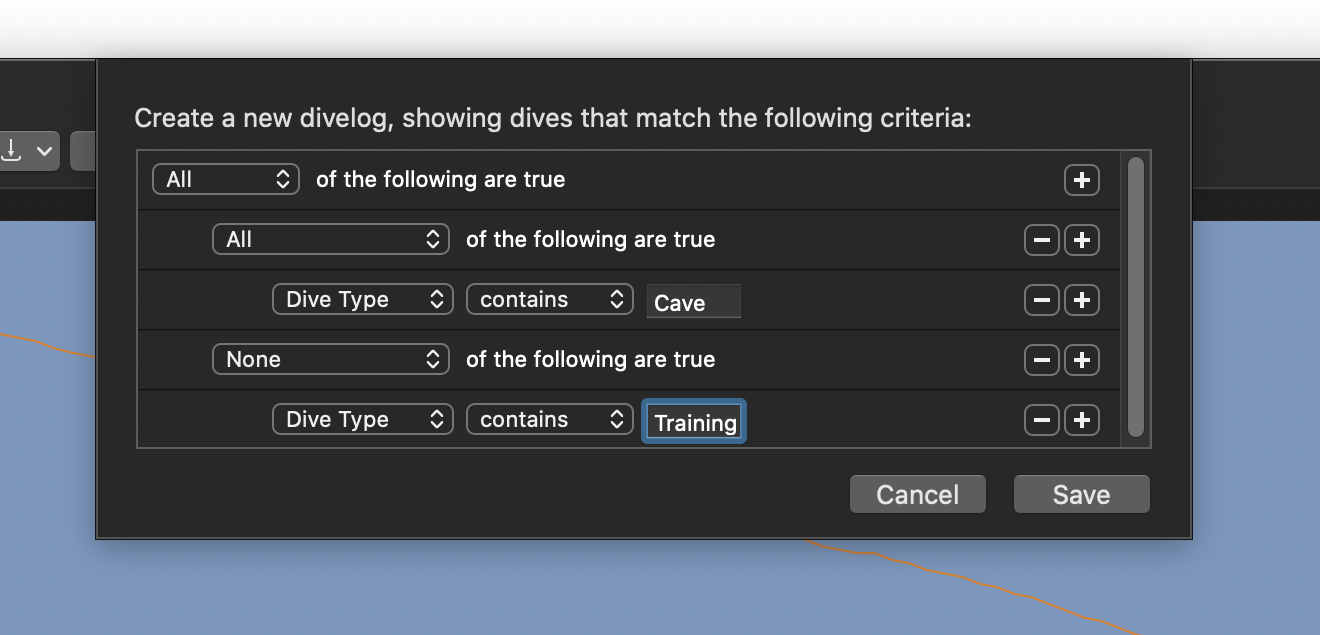Remove the first nested 'All' group
This screenshot has width=1320, height=635.
tap(1041, 240)
